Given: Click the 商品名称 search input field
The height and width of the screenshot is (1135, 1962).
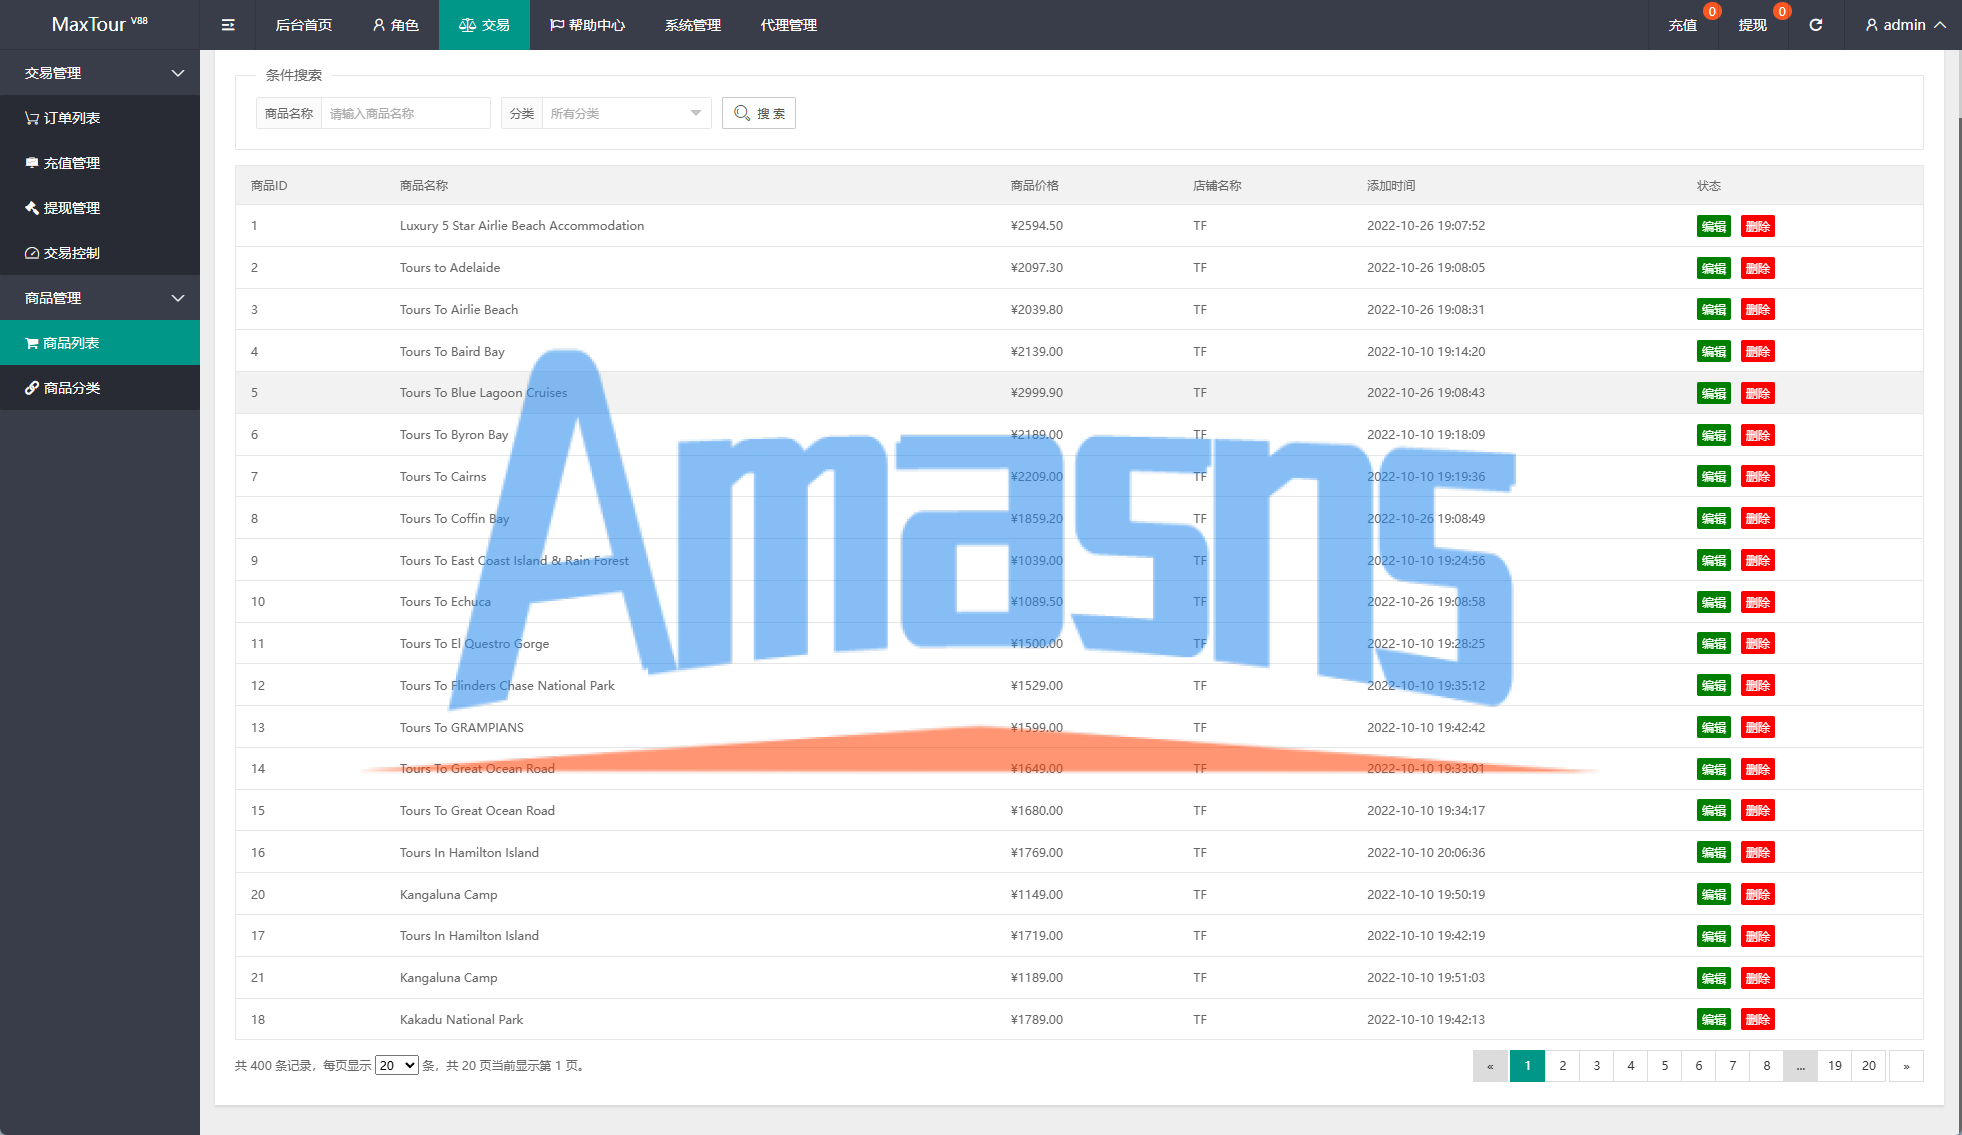Looking at the screenshot, I should pos(405,113).
